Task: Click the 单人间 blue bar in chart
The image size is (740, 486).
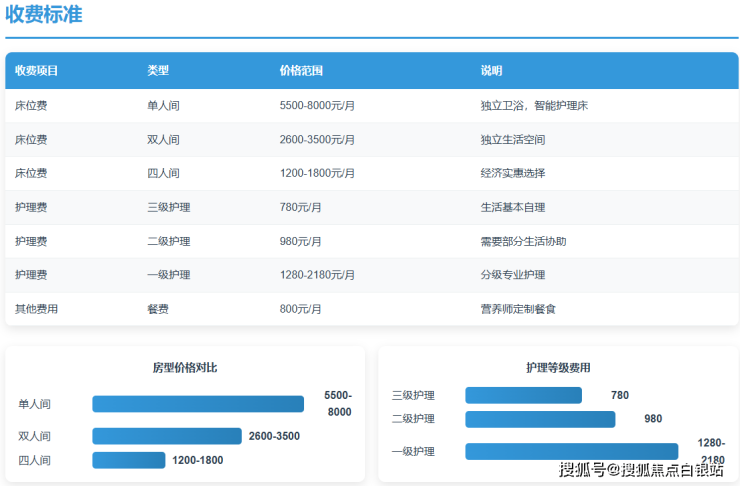Action: click(x=198, y=404)
